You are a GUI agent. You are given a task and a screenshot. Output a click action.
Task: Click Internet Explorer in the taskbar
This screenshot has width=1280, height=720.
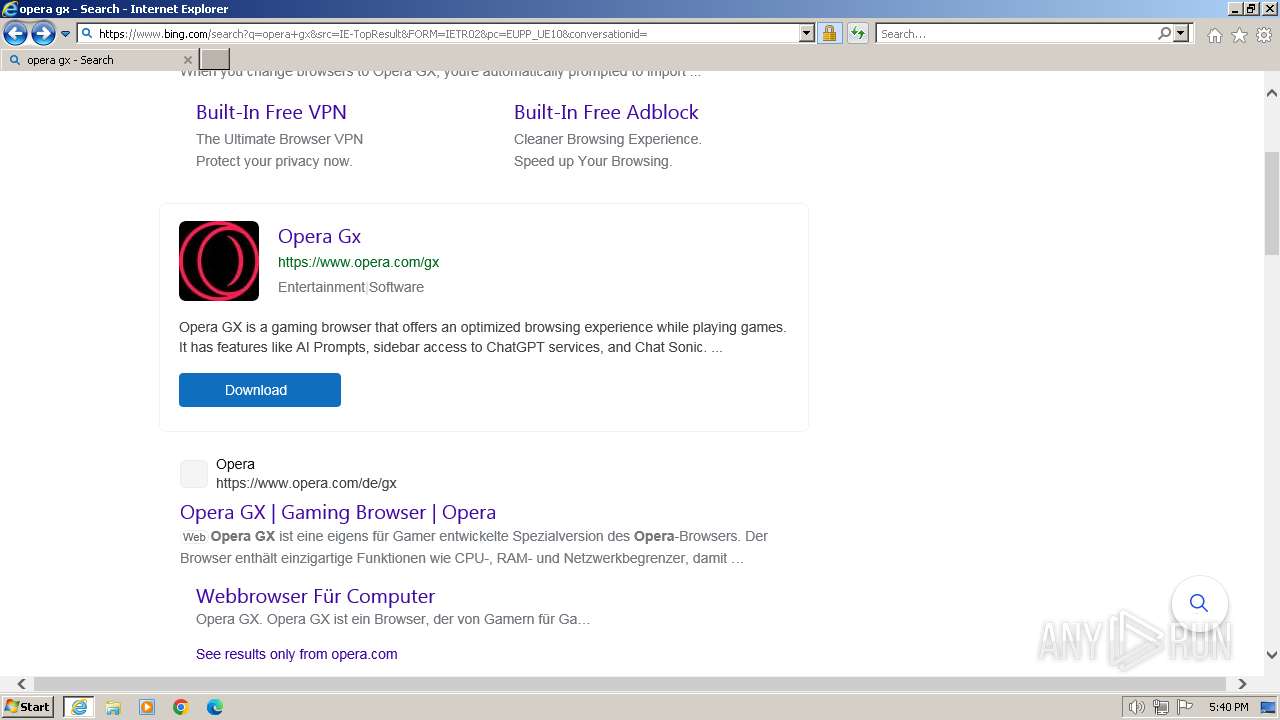tap(79, 707)
